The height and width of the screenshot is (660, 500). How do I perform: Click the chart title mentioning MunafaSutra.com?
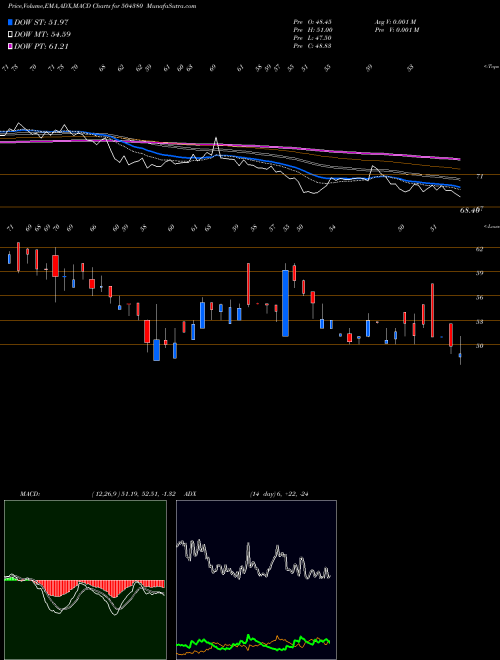[102, 7]
